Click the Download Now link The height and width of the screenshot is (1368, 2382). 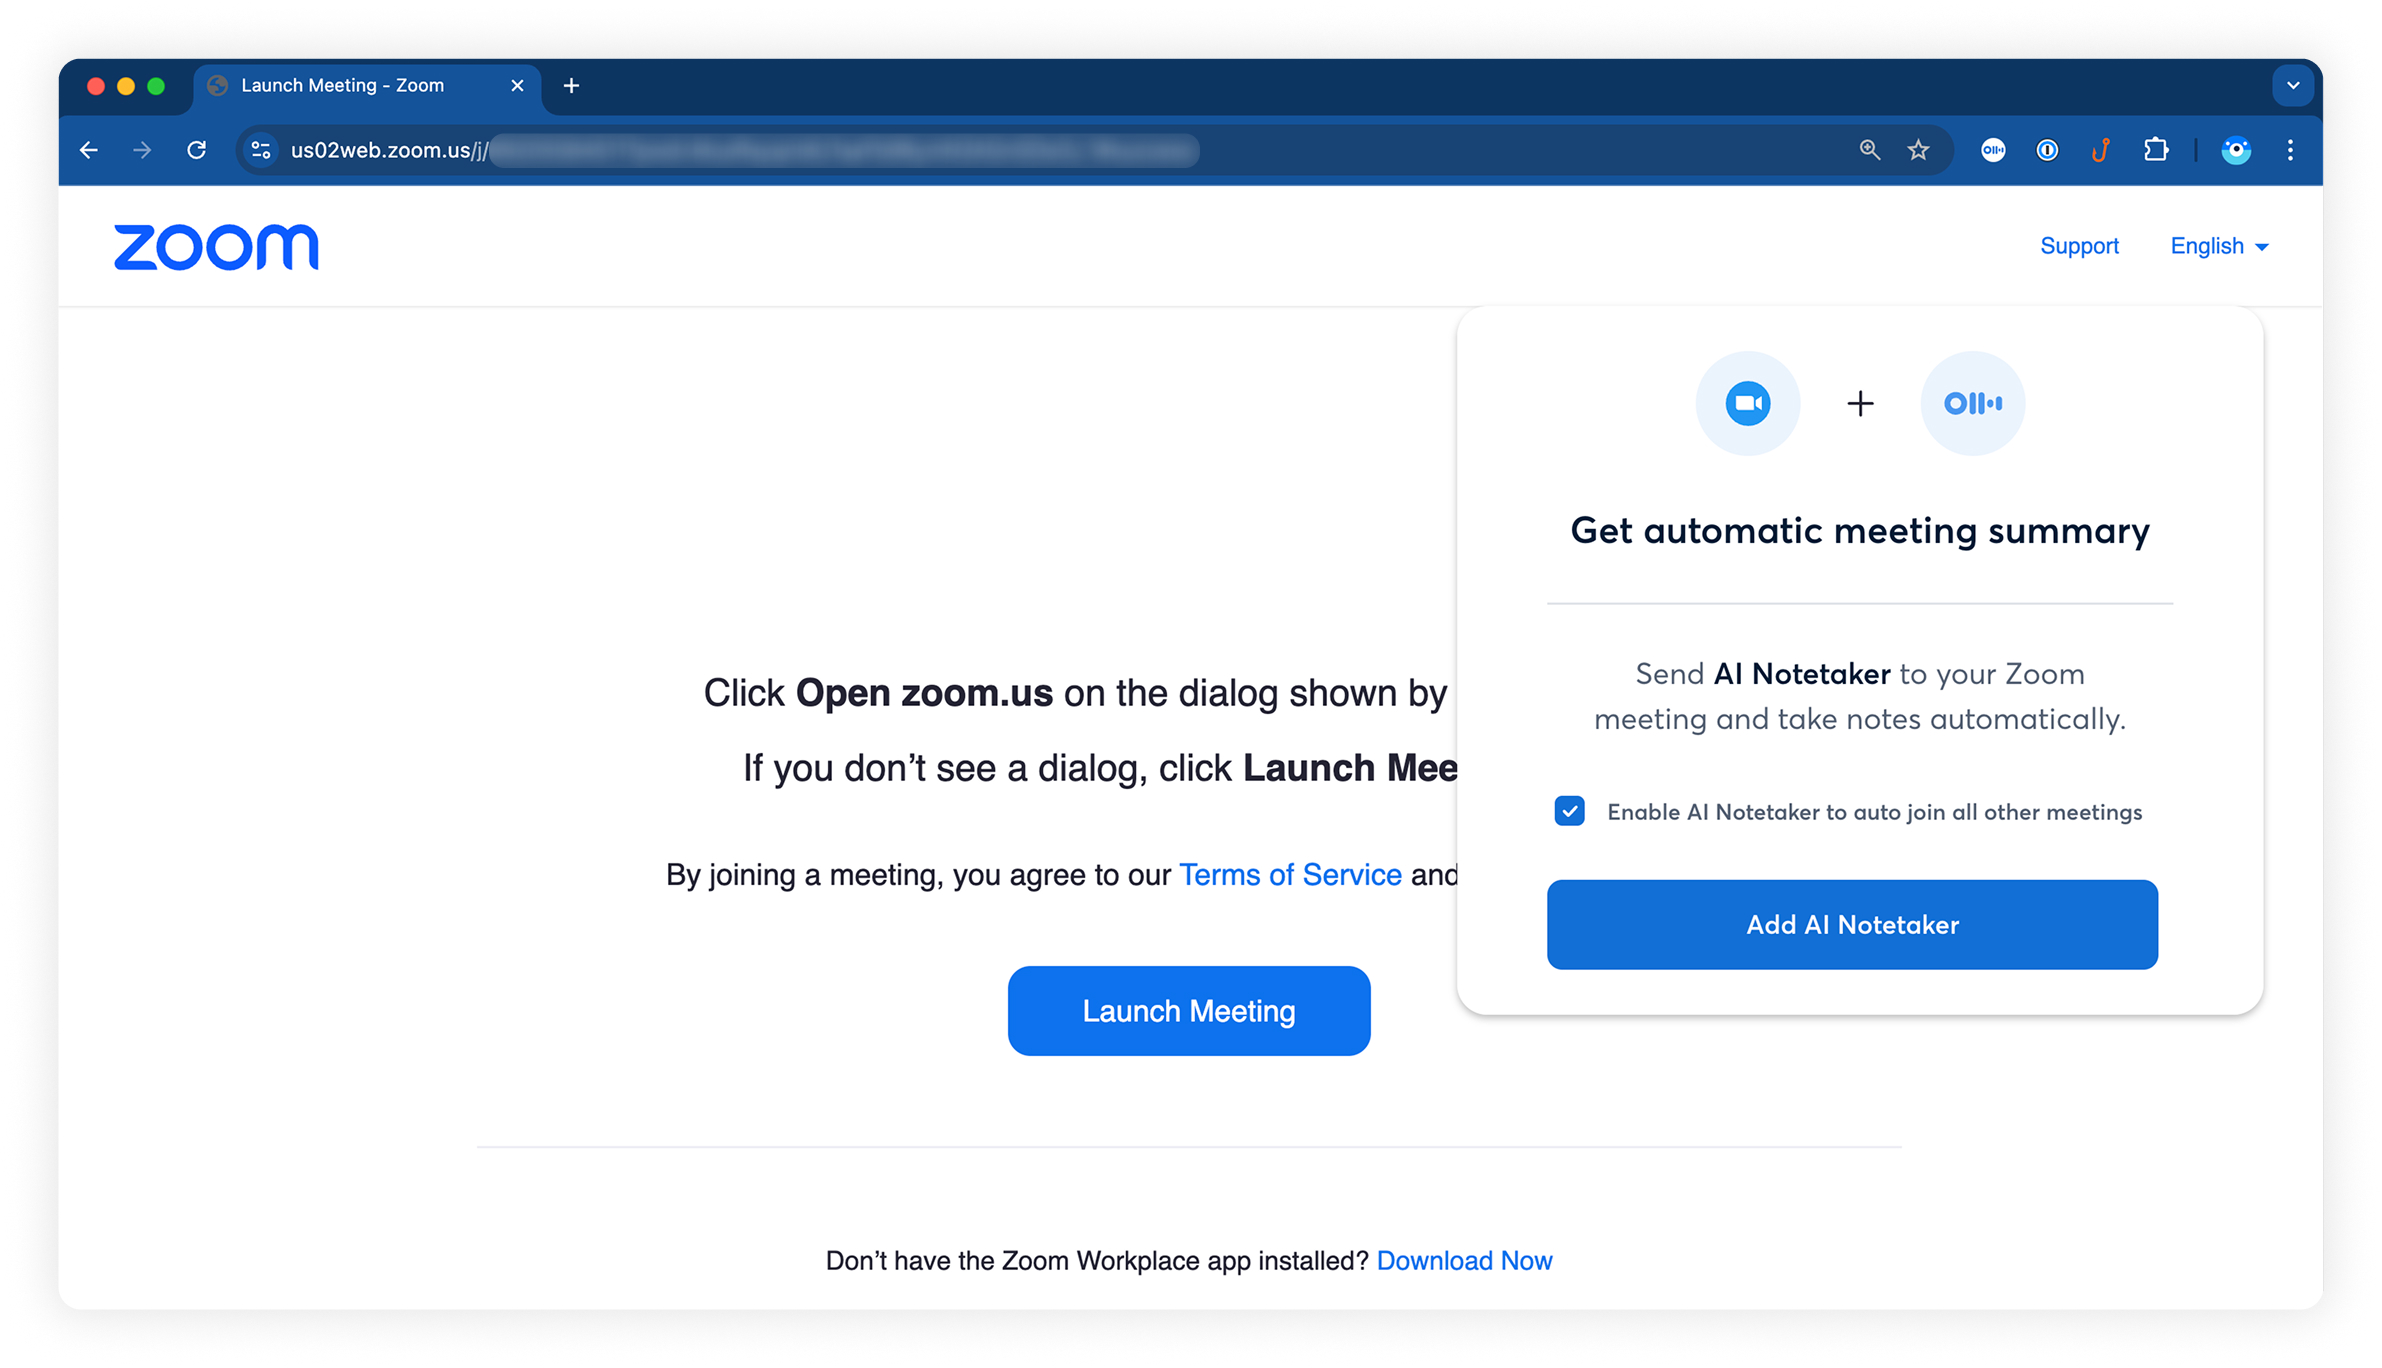1464,1261
